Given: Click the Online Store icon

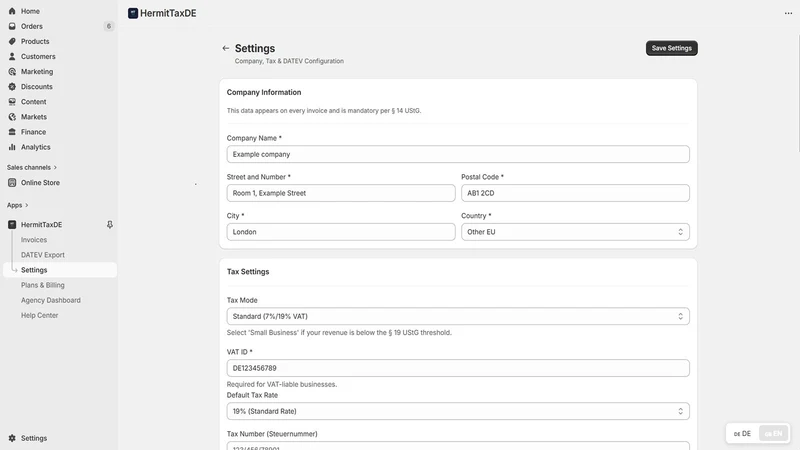Looking at the screenshot, I should tap(12, 183).
